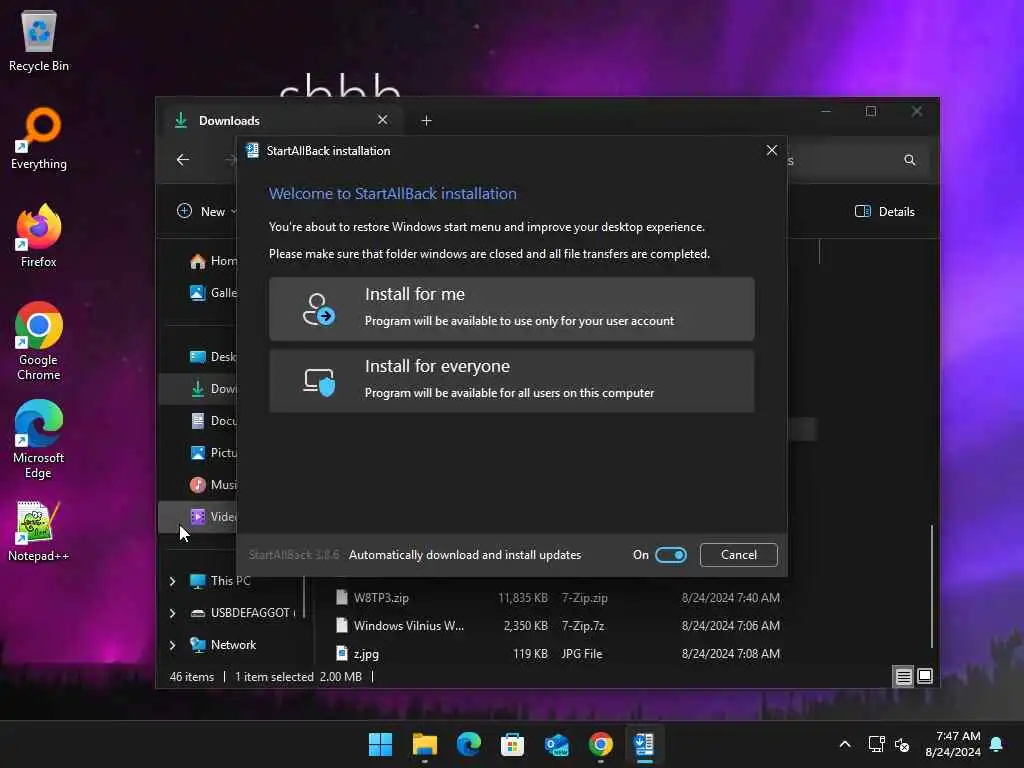Open Google Chrome desktop shortcut
1024x768 pixels.
tap(39, 341)
